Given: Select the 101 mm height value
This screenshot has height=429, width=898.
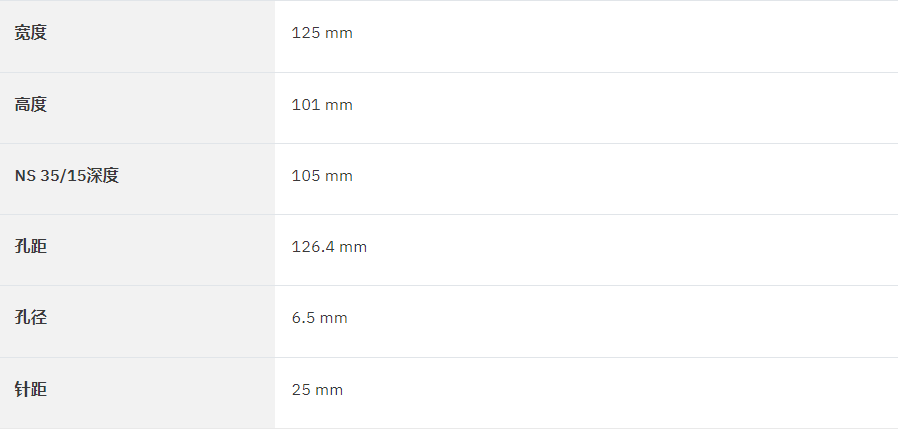Looking at the screenshot, I should click(x=322, y=105).
